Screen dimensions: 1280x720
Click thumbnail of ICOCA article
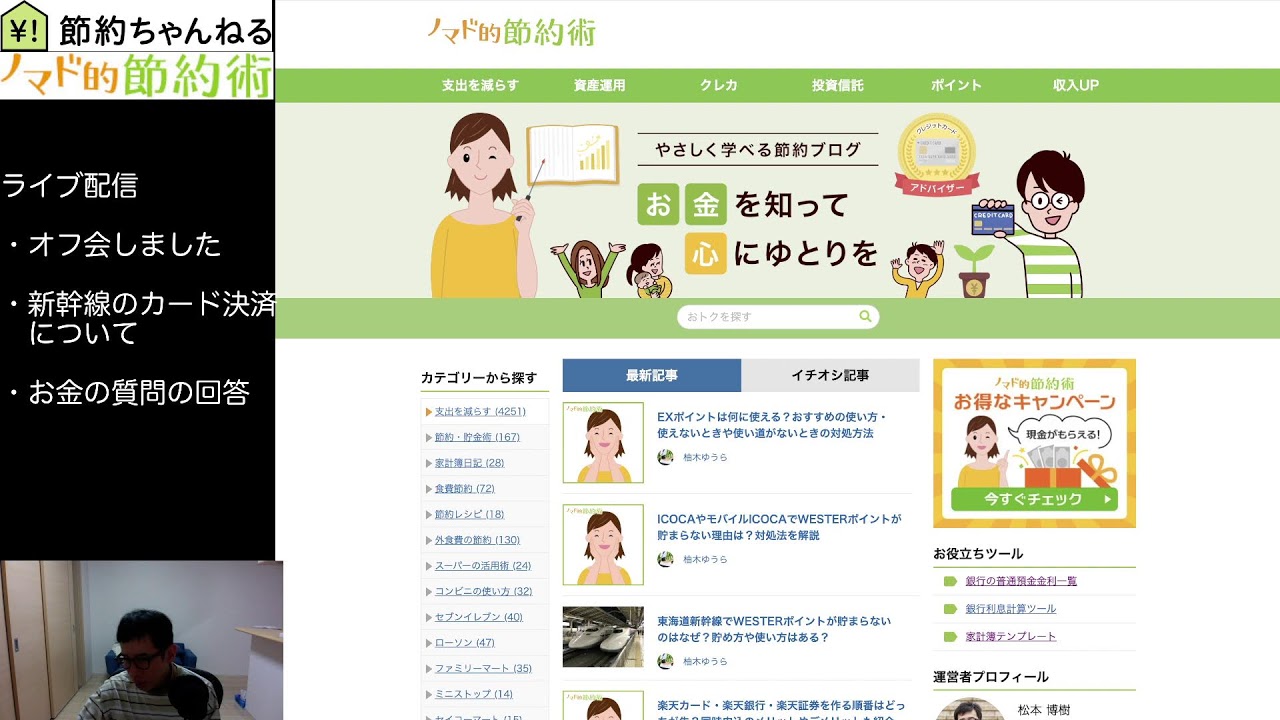pyautogui.click(x=603, y=545)
